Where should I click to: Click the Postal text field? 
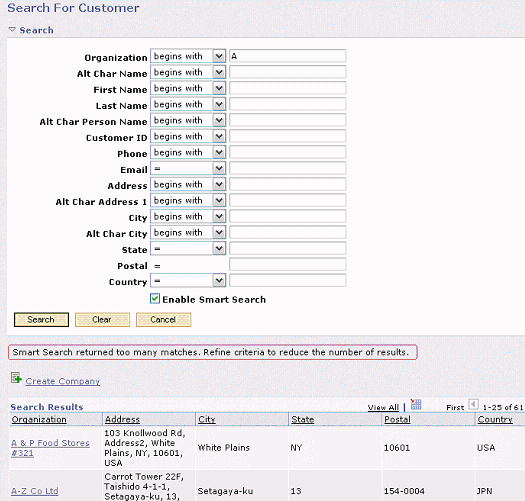point(288,265)
